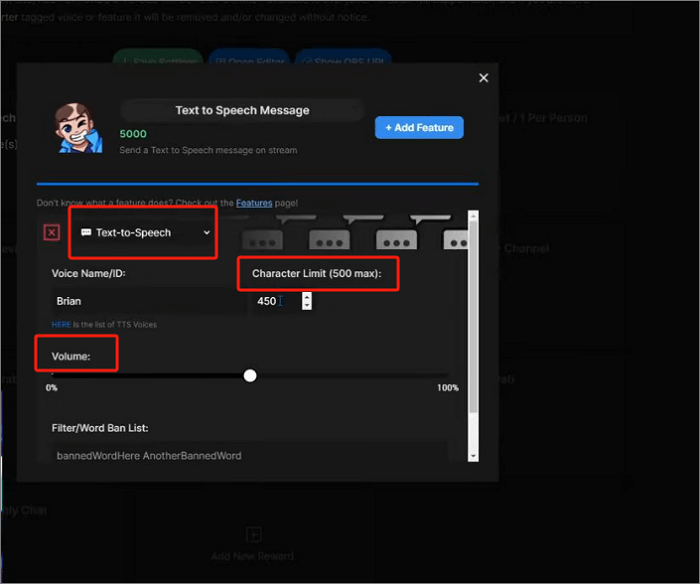Click the Voice Name/ID: label
Viewport: 700px width, 584px height.
click(88, 274)
